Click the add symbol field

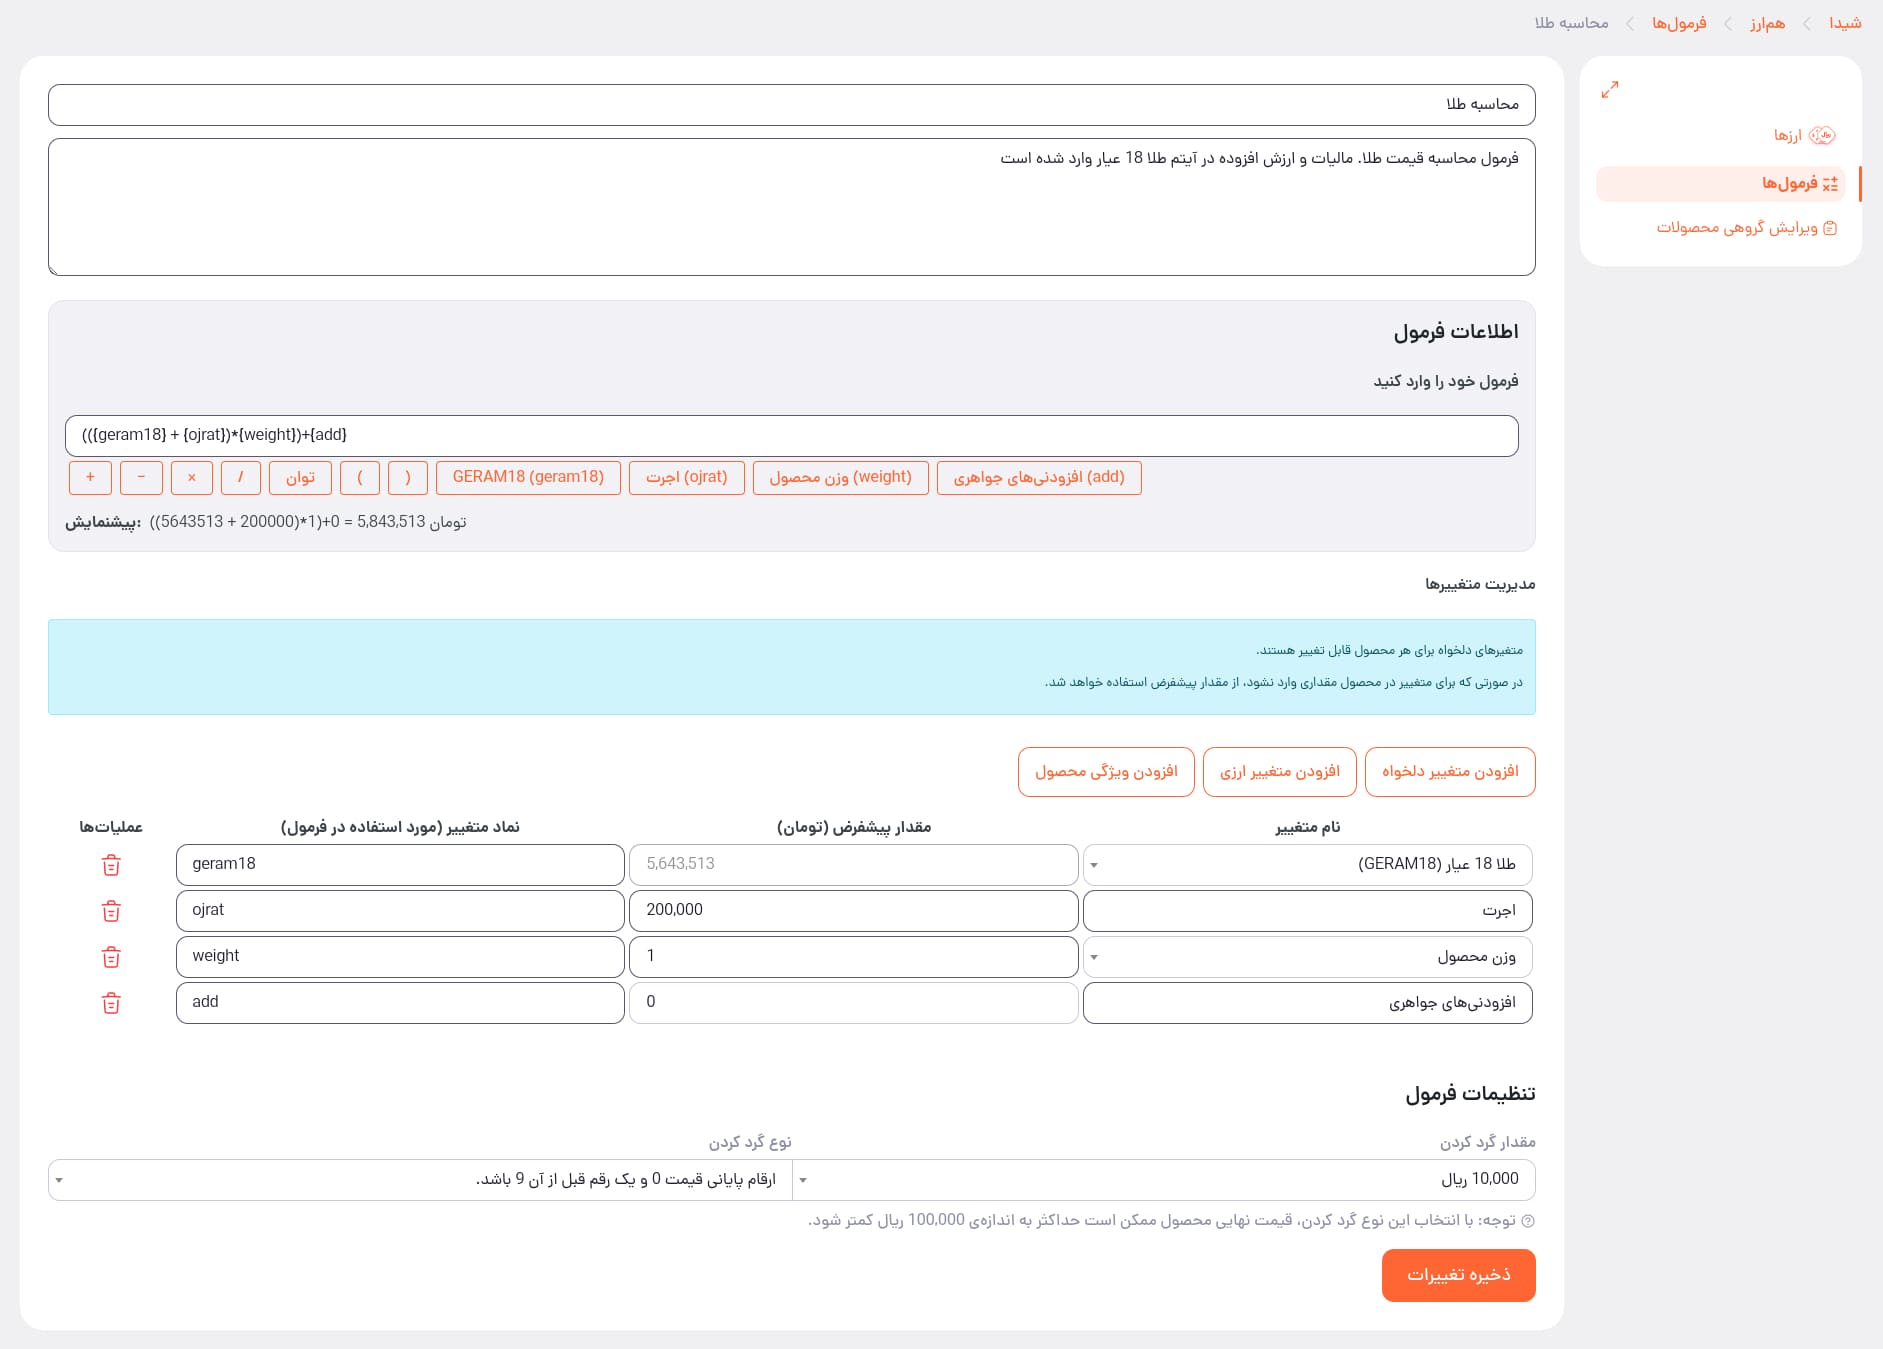400,1003
